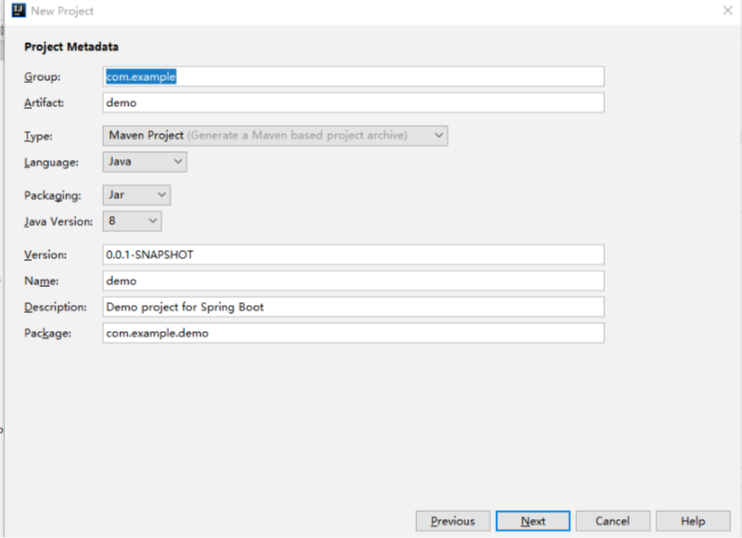The image size is (742, 538).
Task: Click the Name label
Action: tap(42, 281)
